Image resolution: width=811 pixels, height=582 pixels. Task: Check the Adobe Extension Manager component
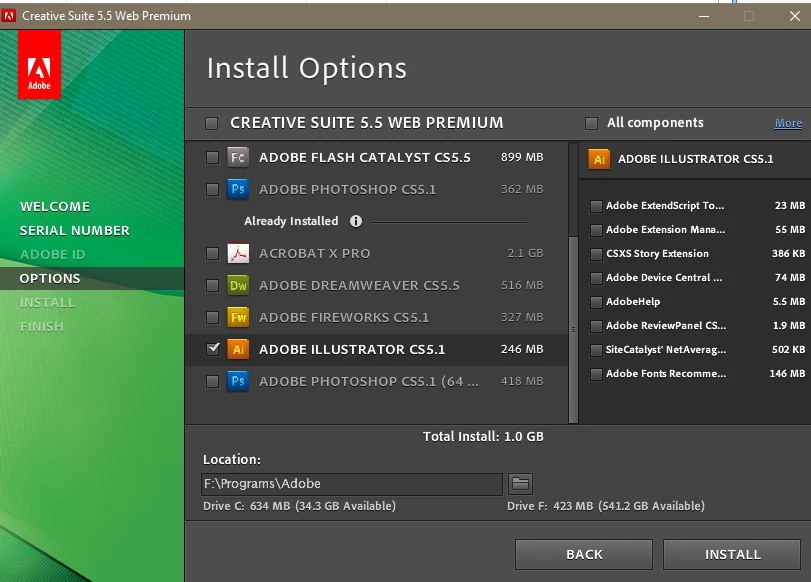(596, 230)
